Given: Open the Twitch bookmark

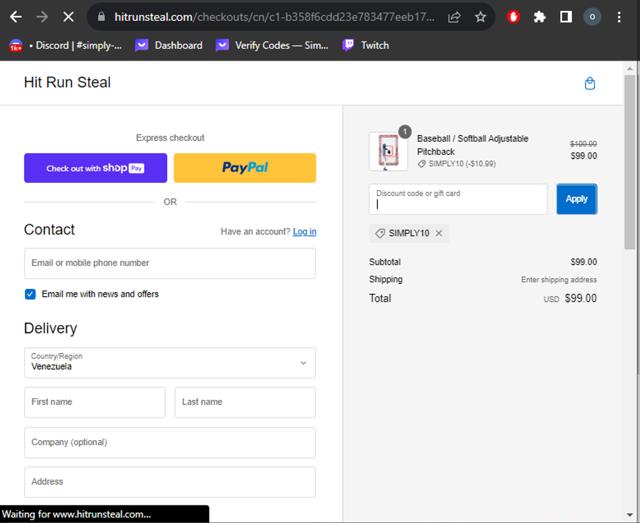Looking at the screenshot, I should coord(366,45).
